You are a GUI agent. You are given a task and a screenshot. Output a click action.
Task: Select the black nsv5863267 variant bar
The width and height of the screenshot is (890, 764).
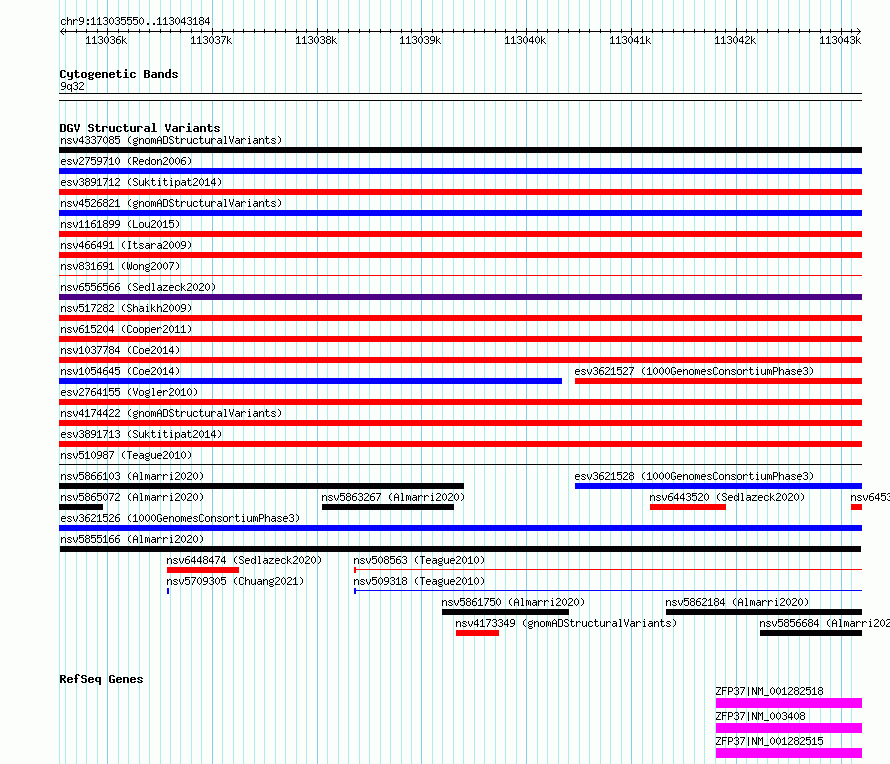click(x=388, y=507)
